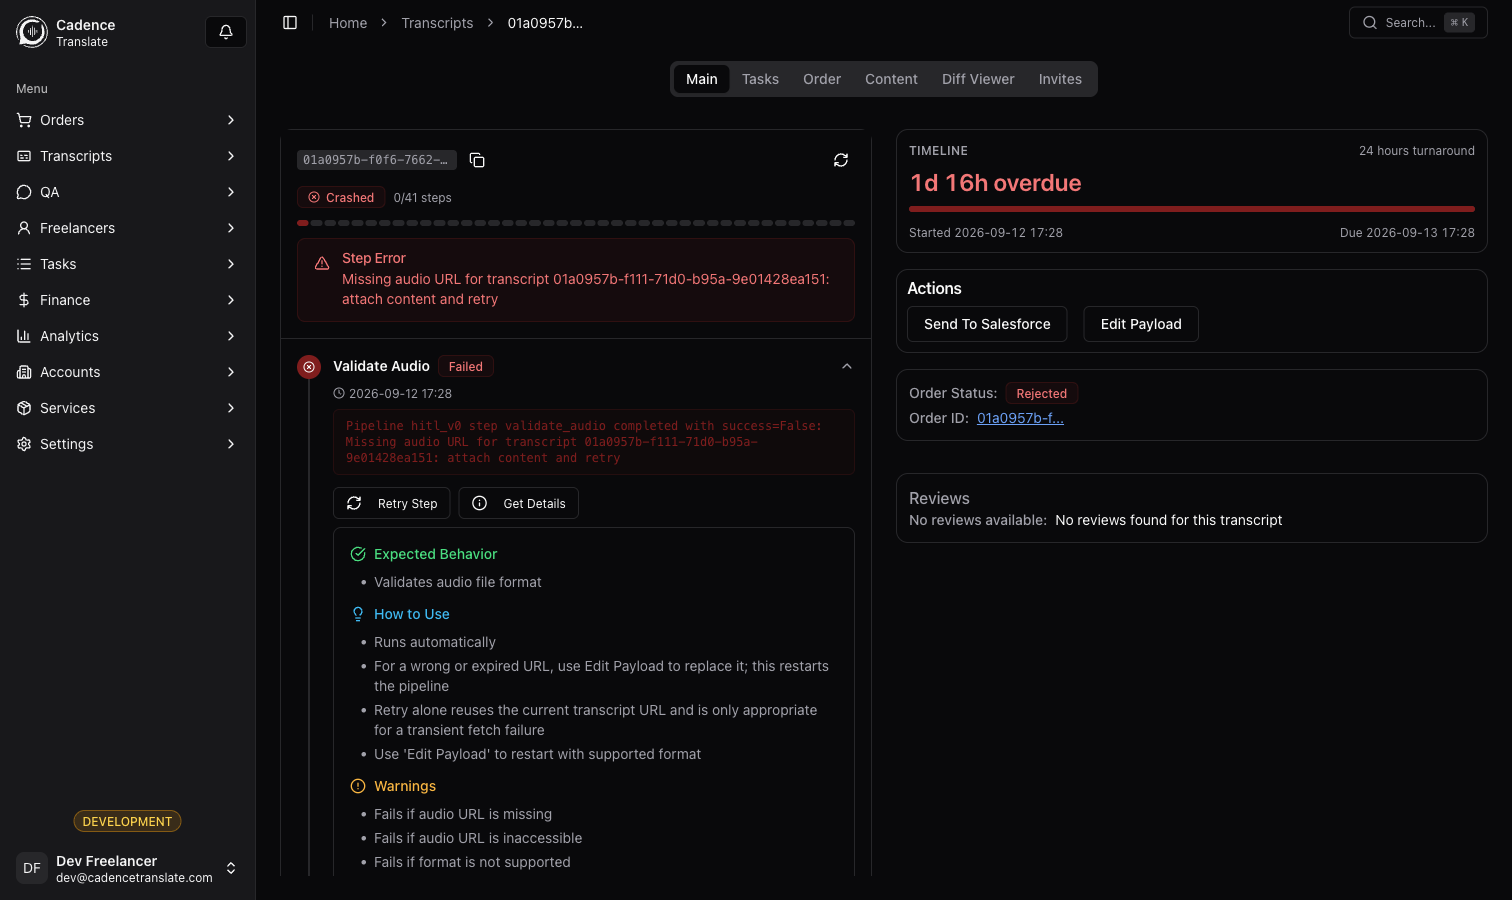Image resolution: width=1512 pixels, height=900 pixels.
Task: Select the Main tab
Action: tap(702, 79)
